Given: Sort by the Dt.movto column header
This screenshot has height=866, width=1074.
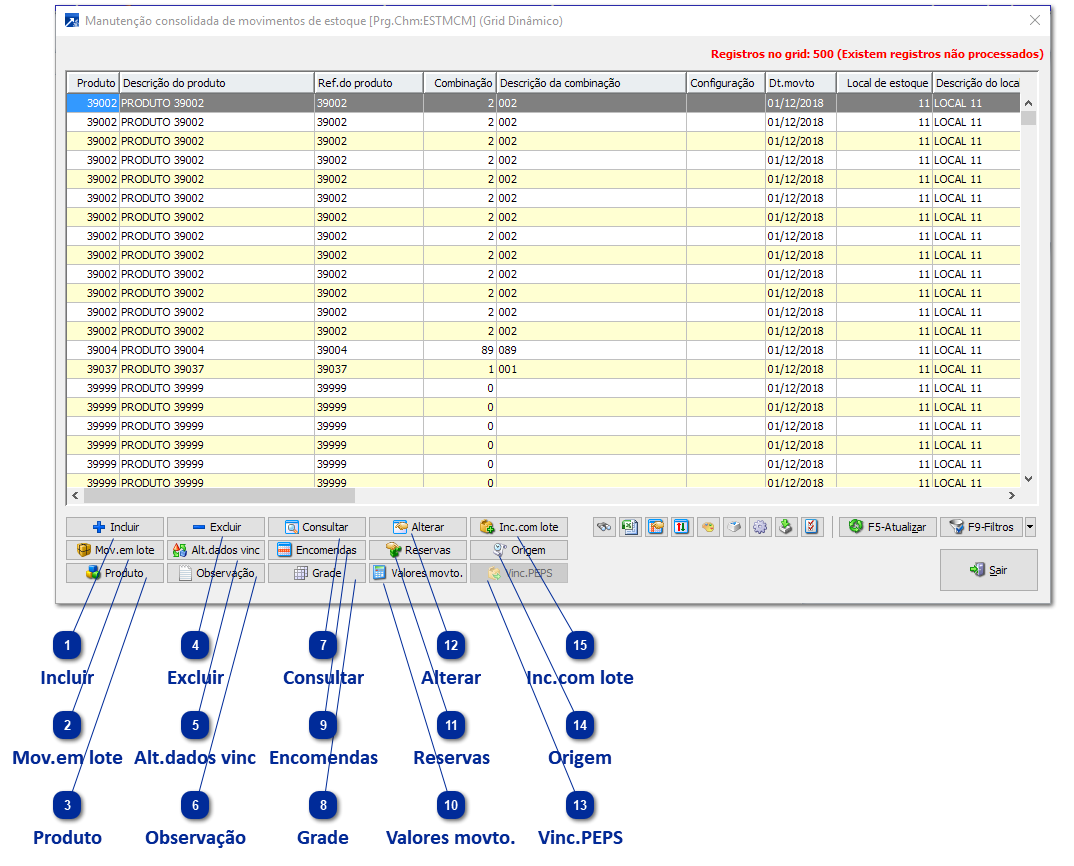Looking at the screenshot, I should (800, 83).
